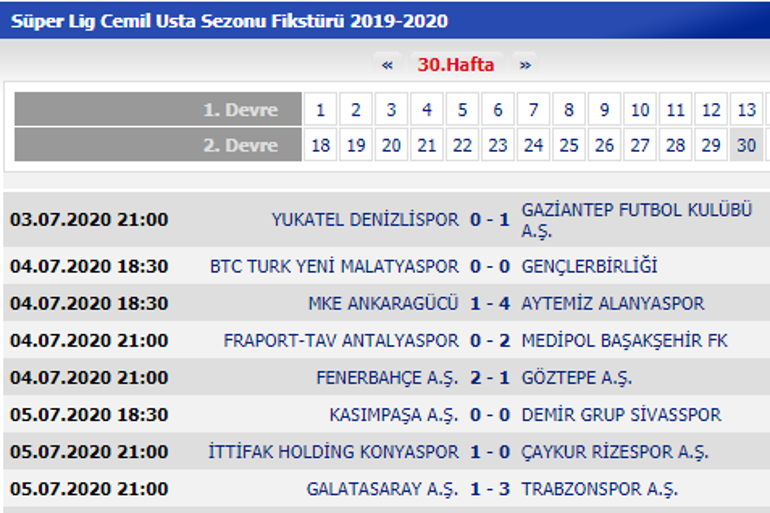Image resolution: width=770 pixels, height=513 pixels.
Task: Click Çaykur Rizespor A.Ş. team link
Action: (615, 452)
